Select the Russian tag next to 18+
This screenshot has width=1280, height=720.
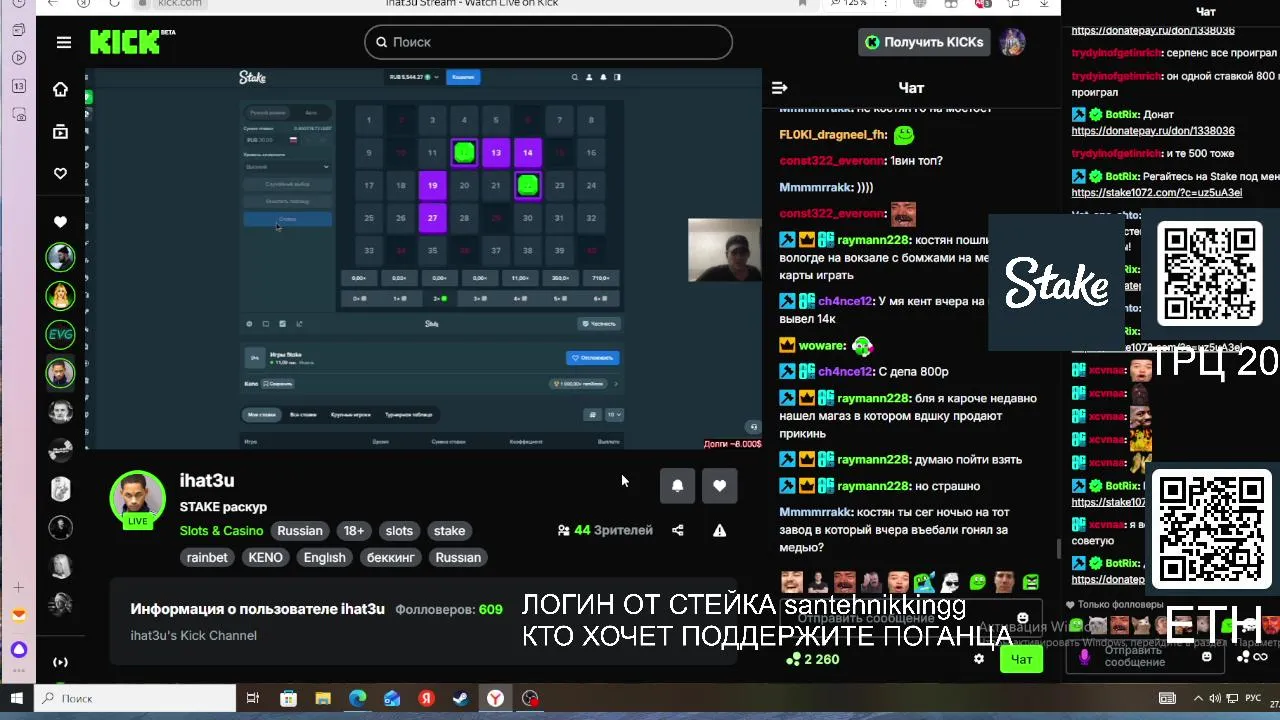click(x=300, y=531)
